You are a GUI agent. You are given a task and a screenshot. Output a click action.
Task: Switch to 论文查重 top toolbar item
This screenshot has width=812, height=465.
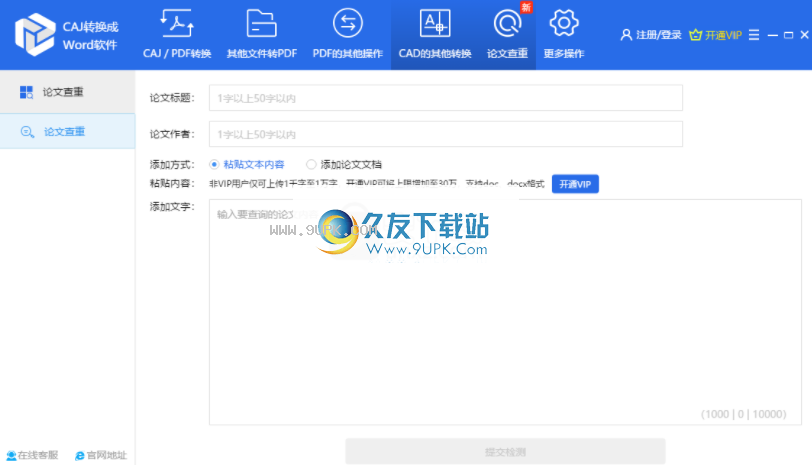[x=507, y=34]
